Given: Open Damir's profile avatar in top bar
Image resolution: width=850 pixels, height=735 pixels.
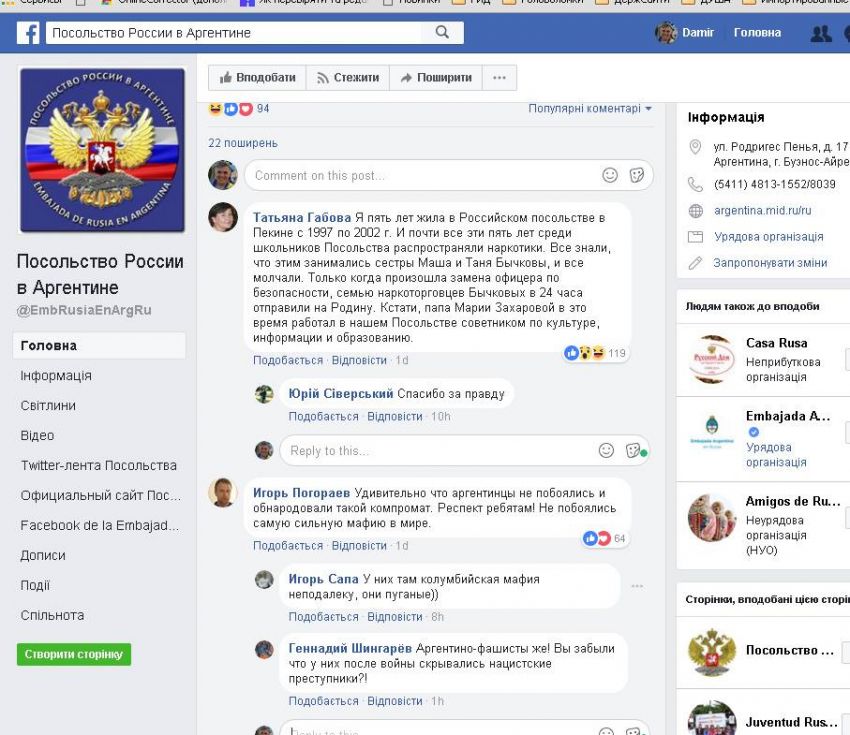Looking at the screenshot, I should 666,33.
